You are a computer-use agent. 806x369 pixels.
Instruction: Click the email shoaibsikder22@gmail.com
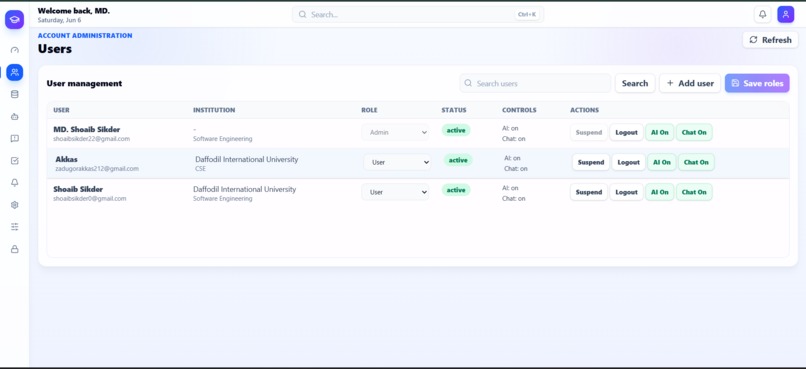pos(91,139)
